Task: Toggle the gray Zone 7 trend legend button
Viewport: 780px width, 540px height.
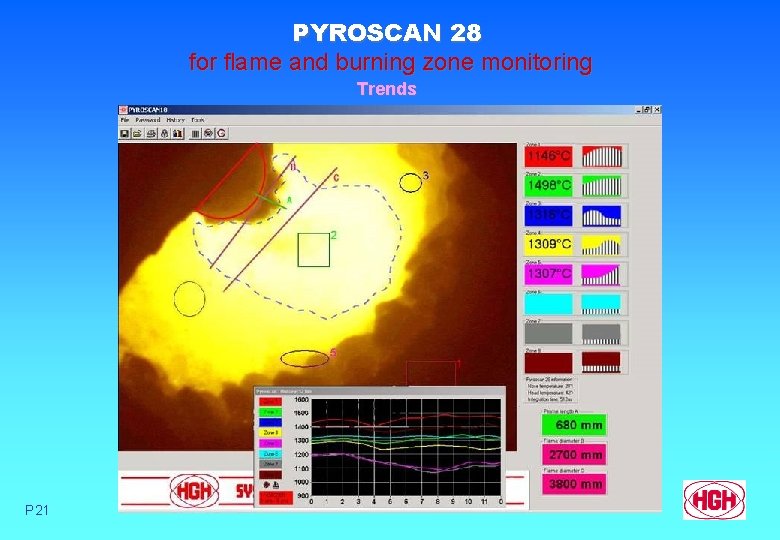Action: [x=271, y=464]
